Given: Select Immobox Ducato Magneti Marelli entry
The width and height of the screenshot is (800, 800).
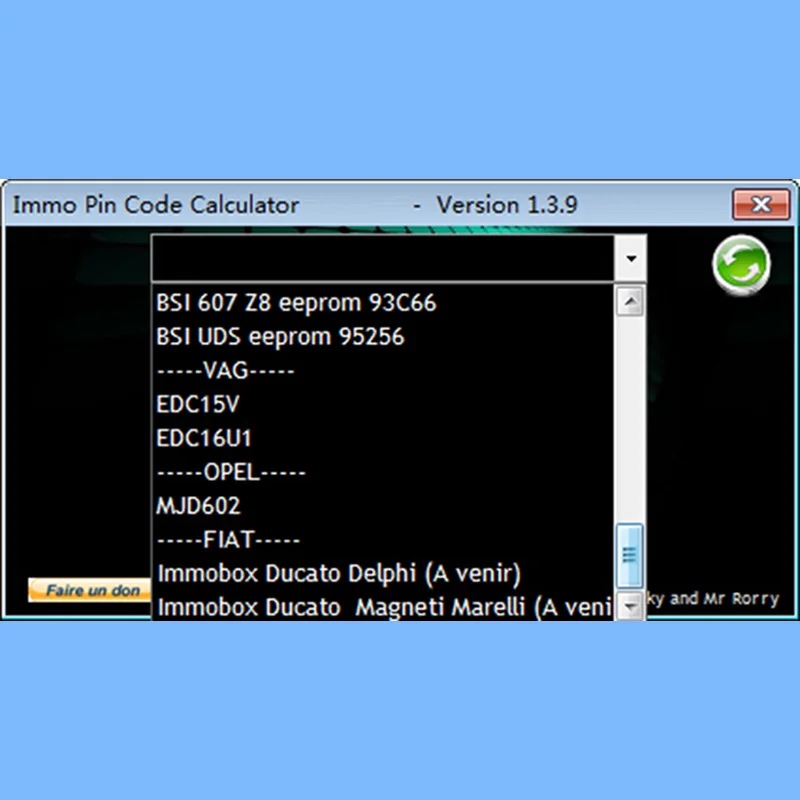Looking at the screenshot, I should pos(383,606).
